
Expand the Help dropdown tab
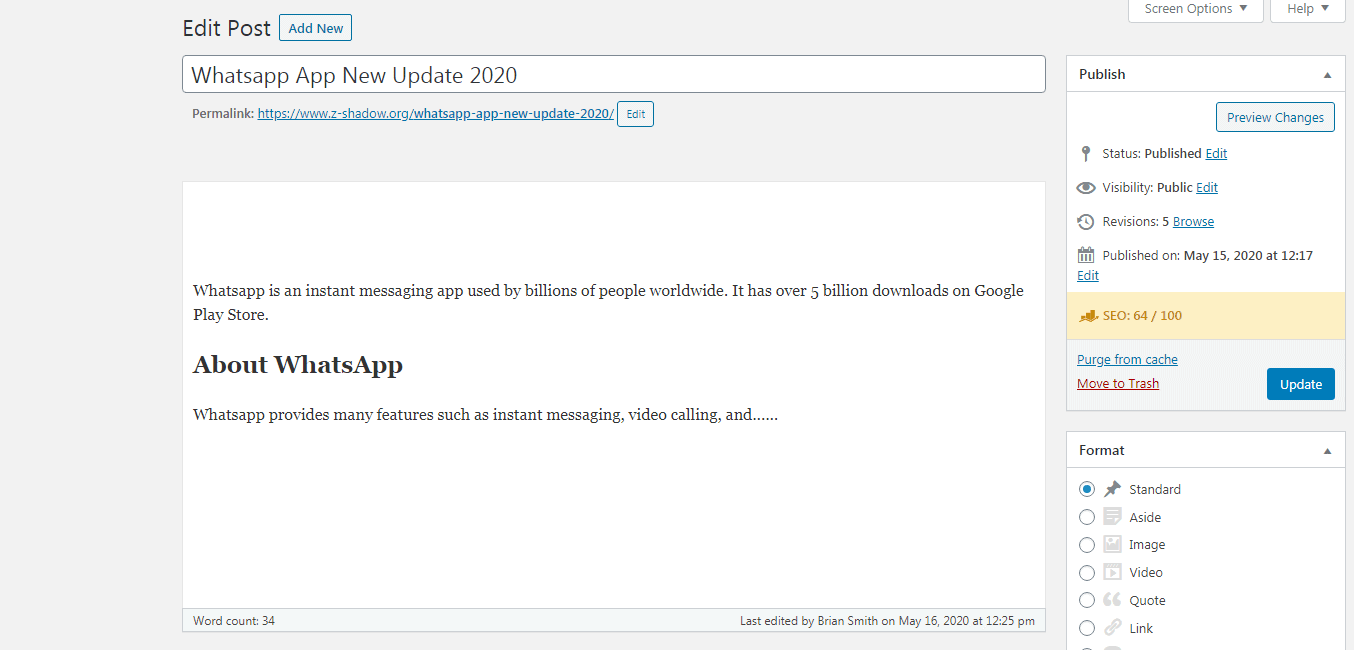pyautogui.click(x=1308, y=9)
